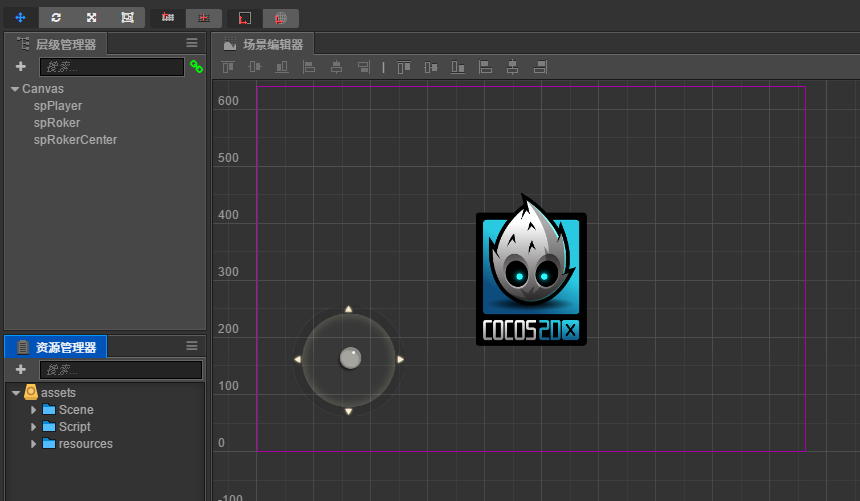
Task: Distribute nodes by top edges
Action: click(404, 67)
